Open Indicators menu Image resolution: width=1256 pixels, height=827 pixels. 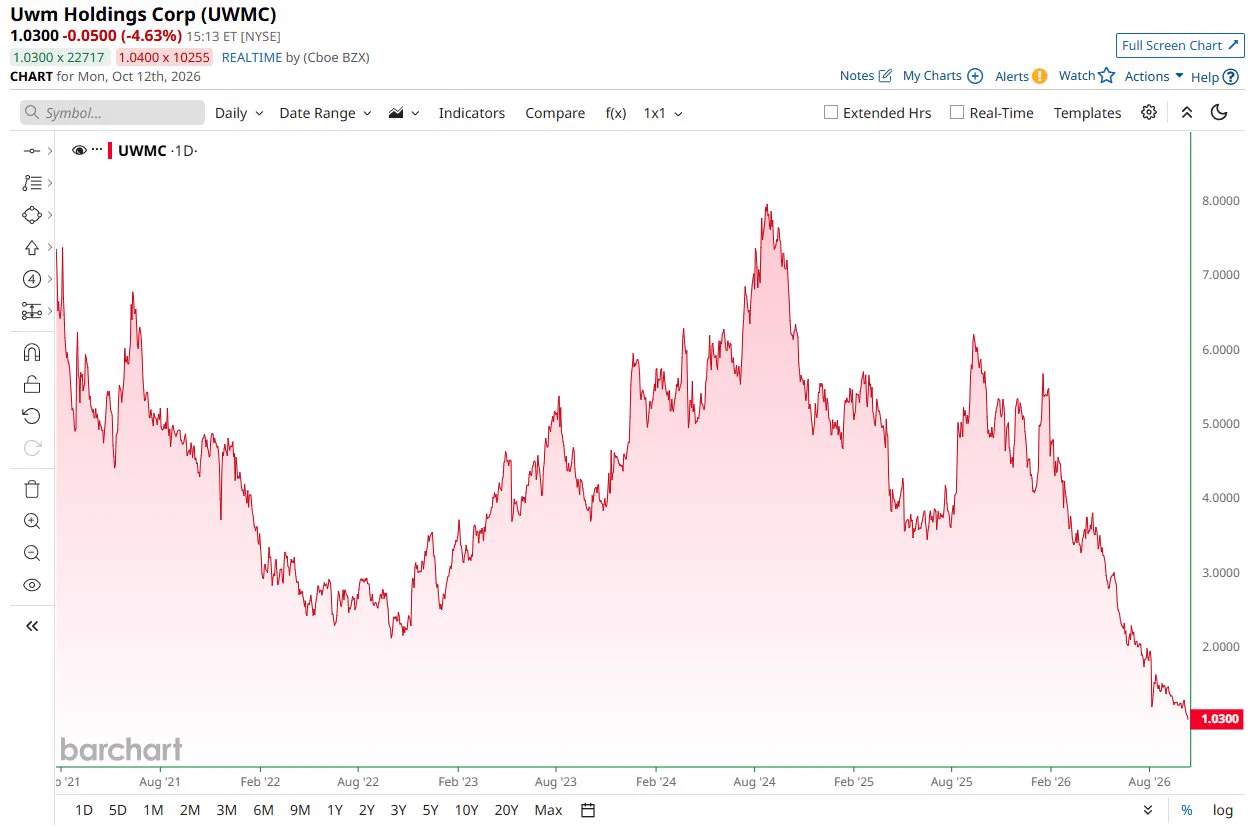coord(472,113)
